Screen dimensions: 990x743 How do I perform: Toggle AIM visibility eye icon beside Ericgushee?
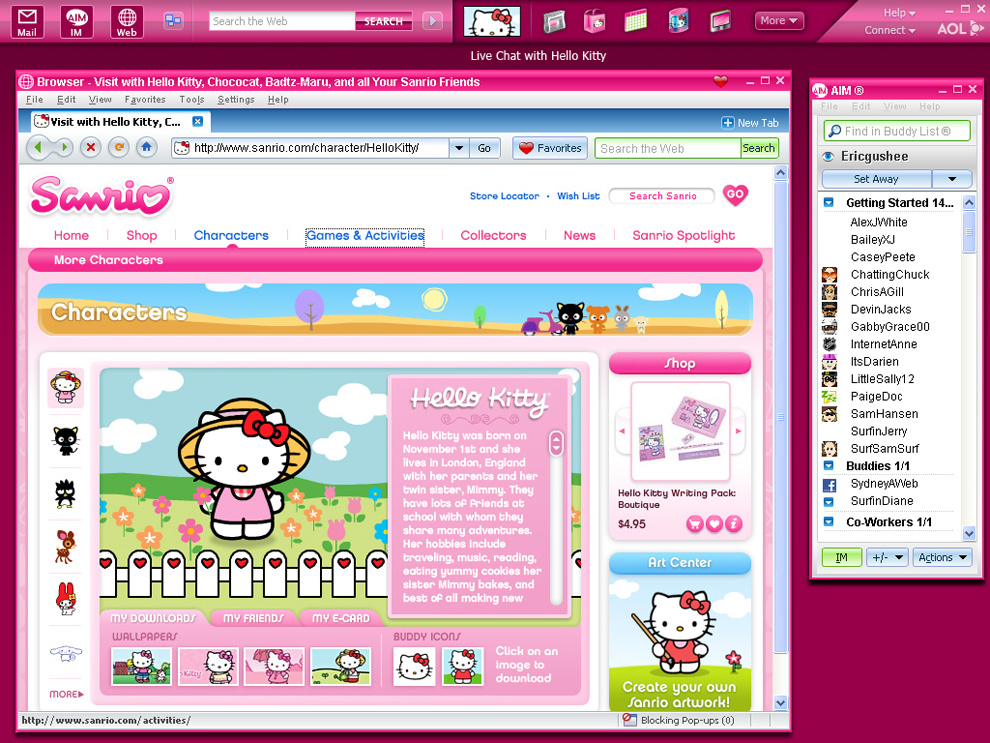coord(828,157)
